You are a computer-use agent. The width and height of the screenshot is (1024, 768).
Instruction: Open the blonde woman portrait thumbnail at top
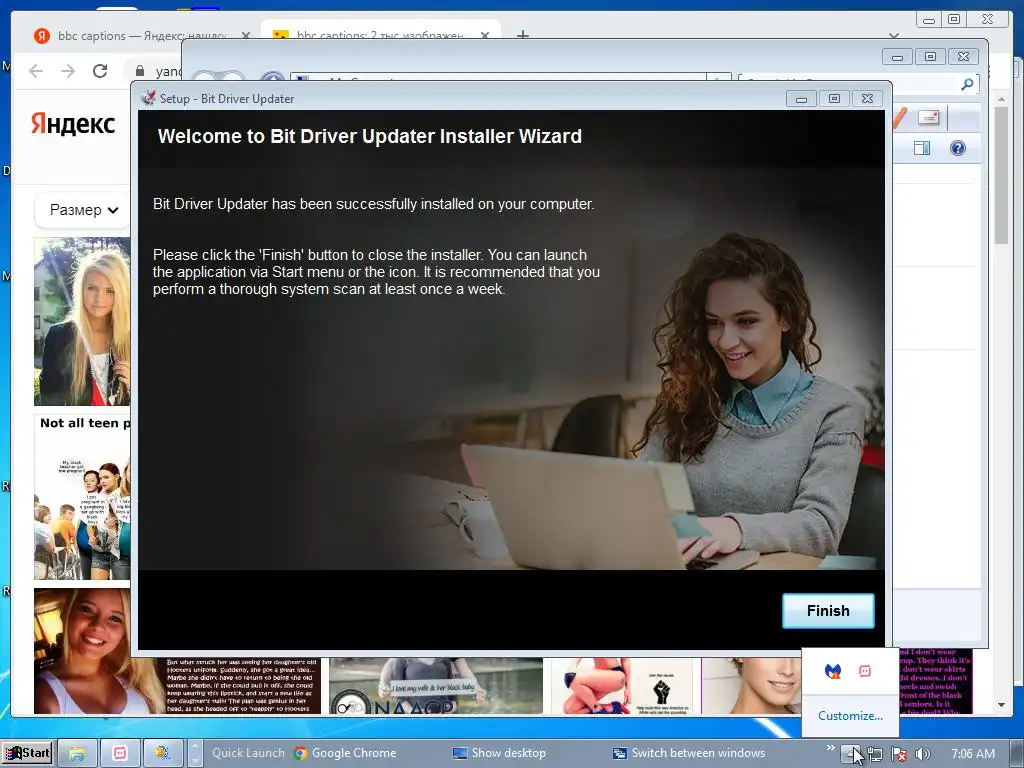(x=82, y=321)
